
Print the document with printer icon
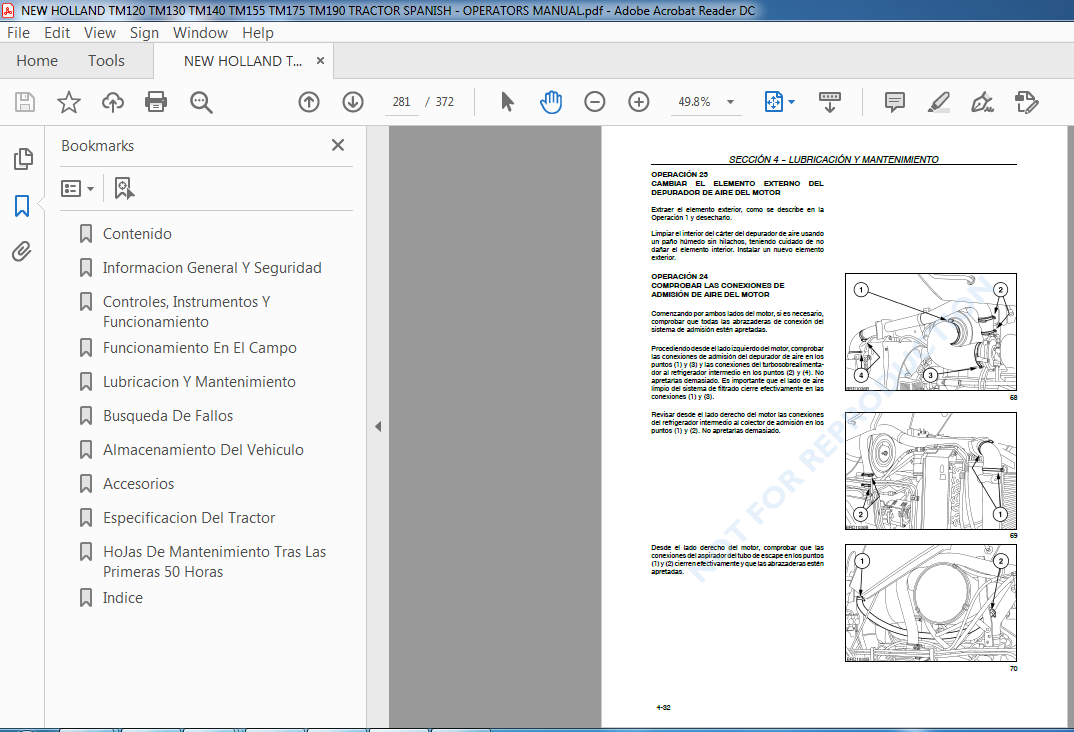point(156,102)
